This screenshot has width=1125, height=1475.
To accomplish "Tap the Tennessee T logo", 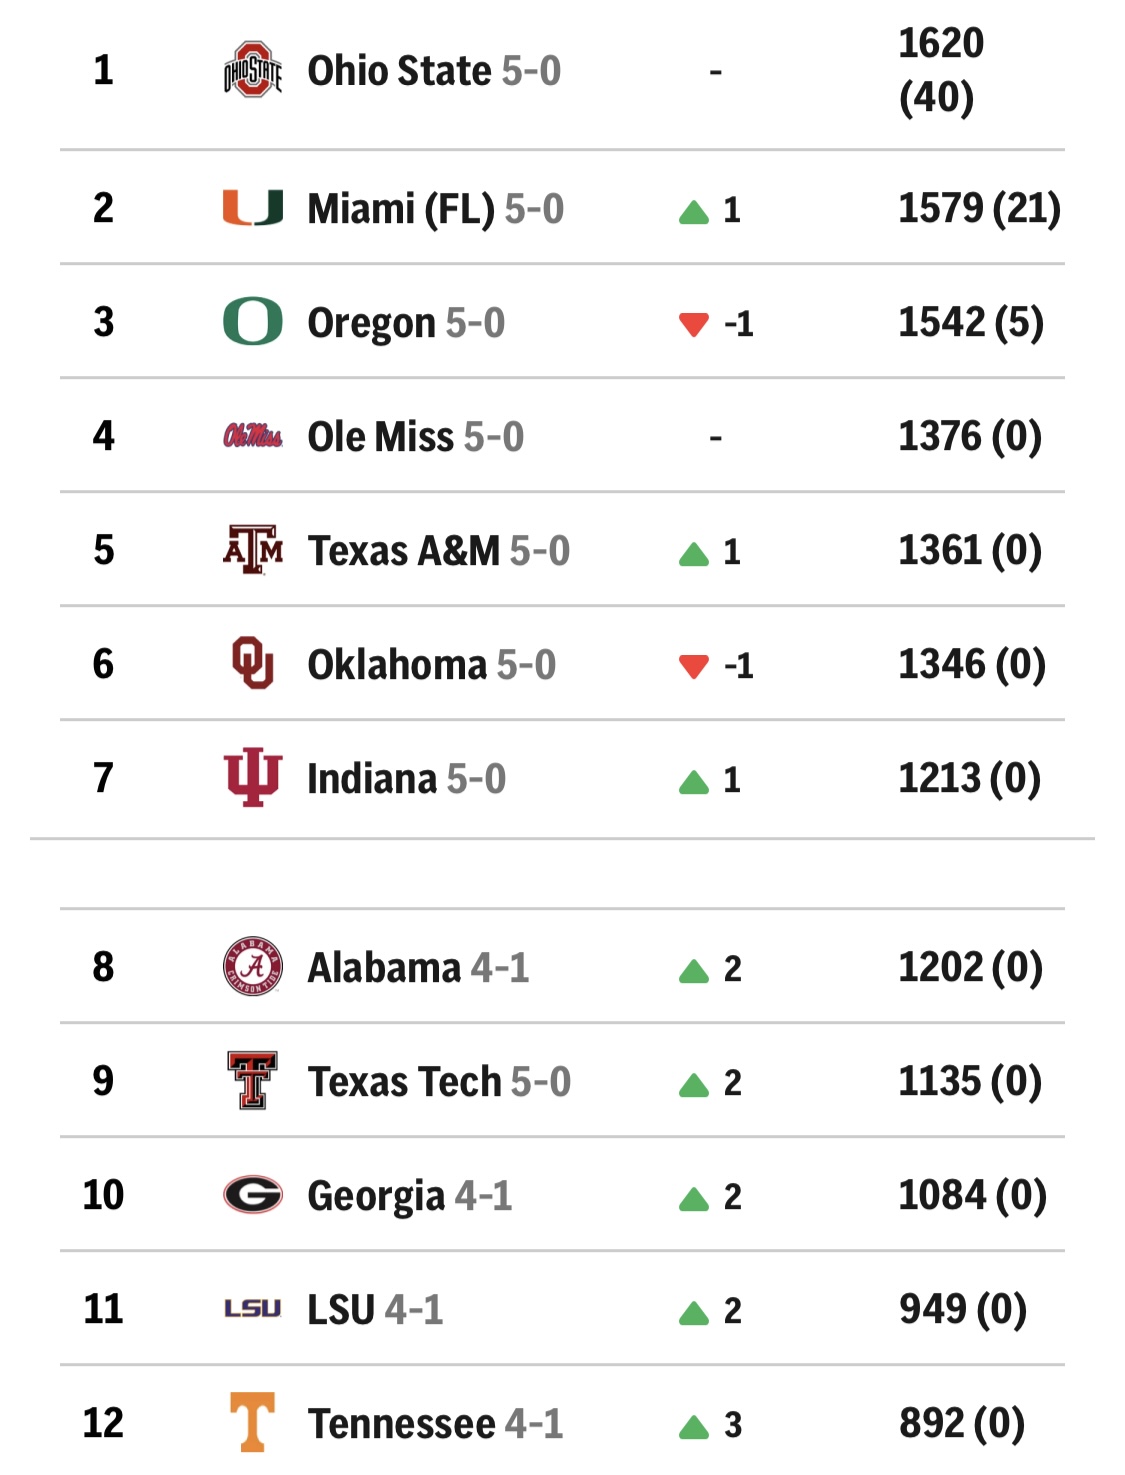I will (x=253, y=1423).
